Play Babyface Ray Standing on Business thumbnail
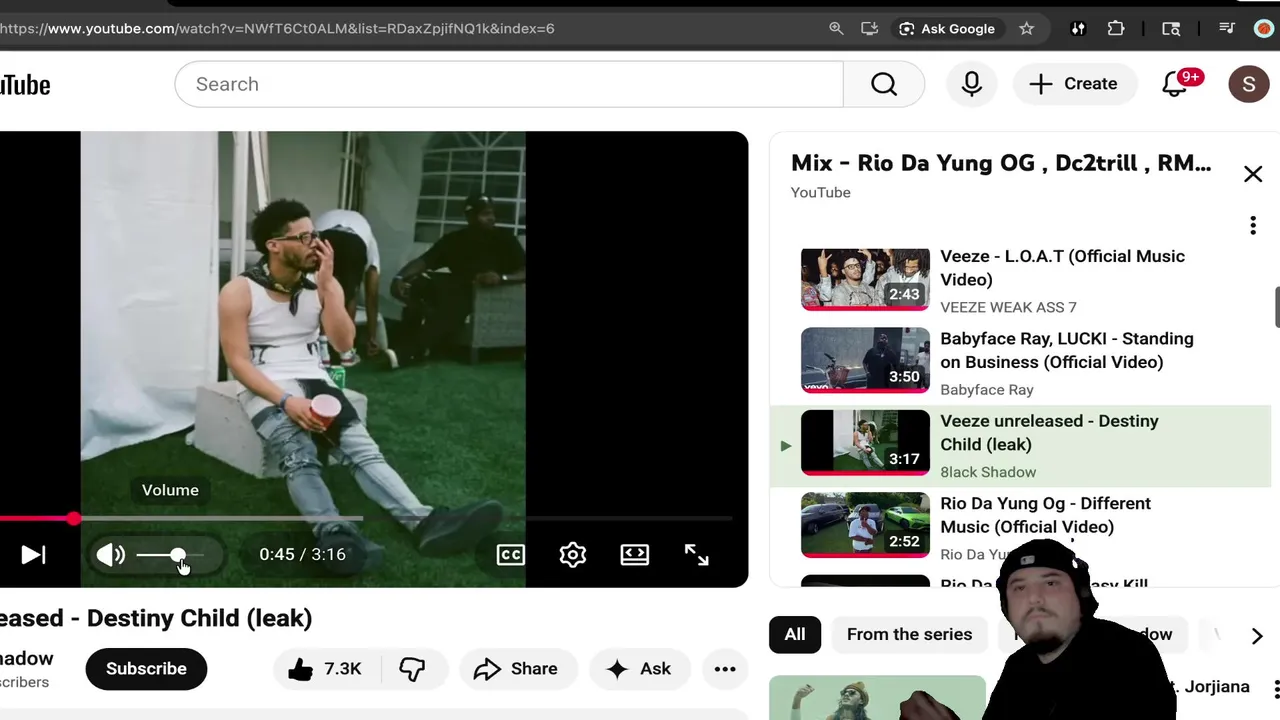 [865, 361]
